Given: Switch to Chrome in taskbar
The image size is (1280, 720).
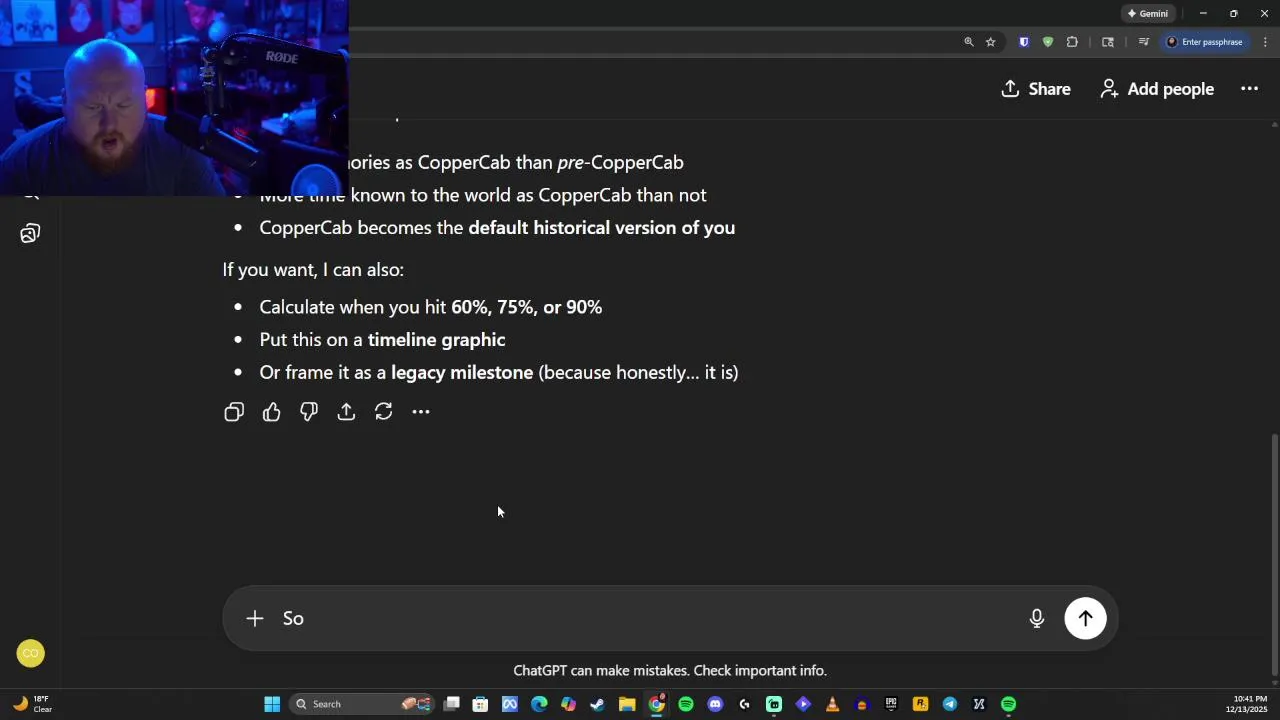Looking at the screenshot, I should (x=656, y=704).
